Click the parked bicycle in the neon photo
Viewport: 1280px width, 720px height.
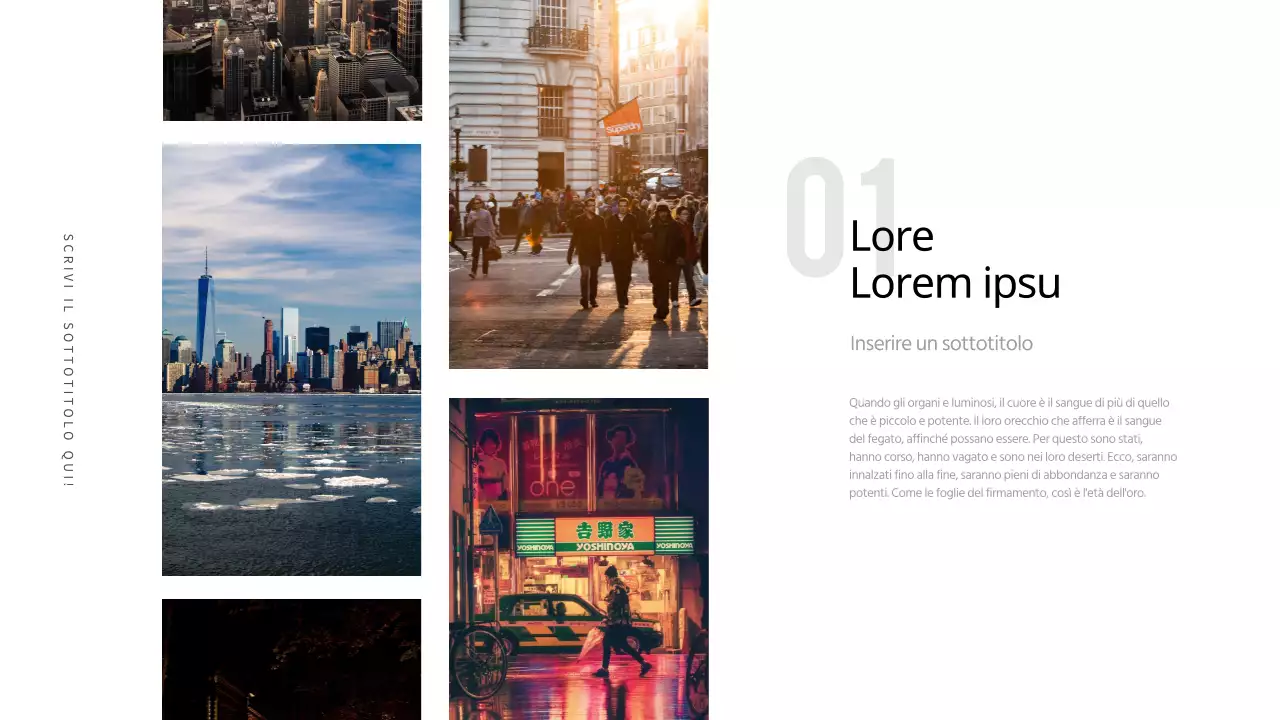pos(480,660)
